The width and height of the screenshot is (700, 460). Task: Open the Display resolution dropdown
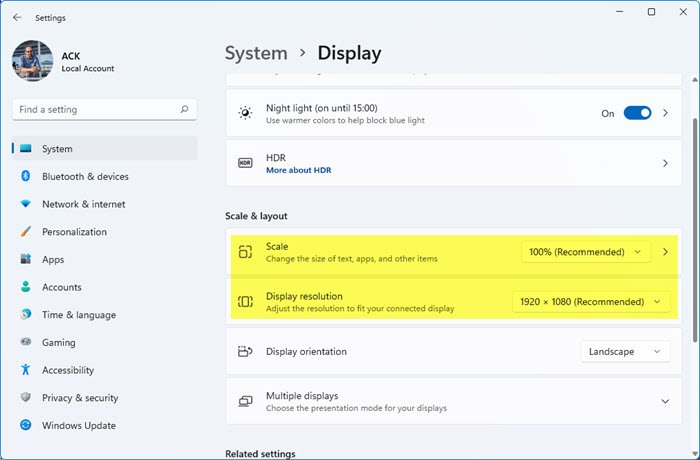tap(590, 301)
